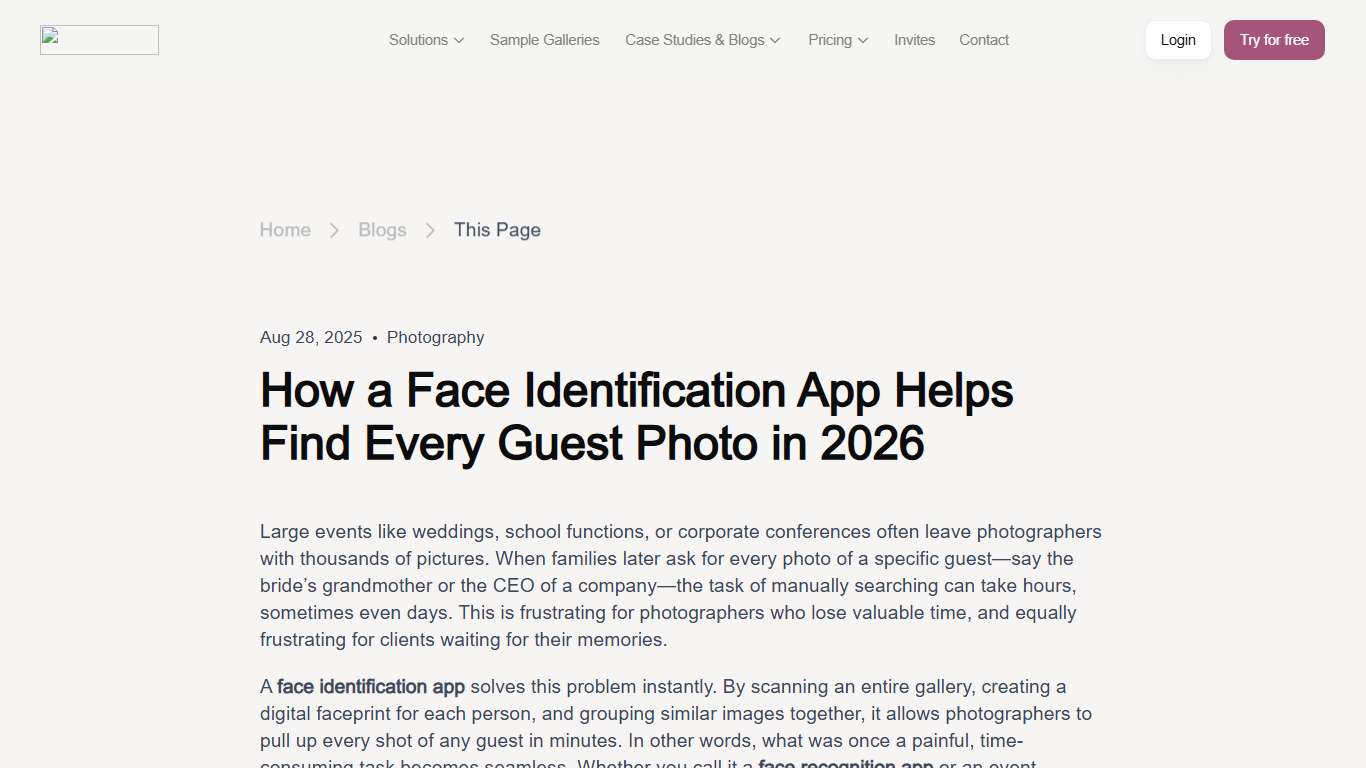Click the face identification app link
Image resolution: width=1366 pixels, height=768 pixels.
point(371,687)
